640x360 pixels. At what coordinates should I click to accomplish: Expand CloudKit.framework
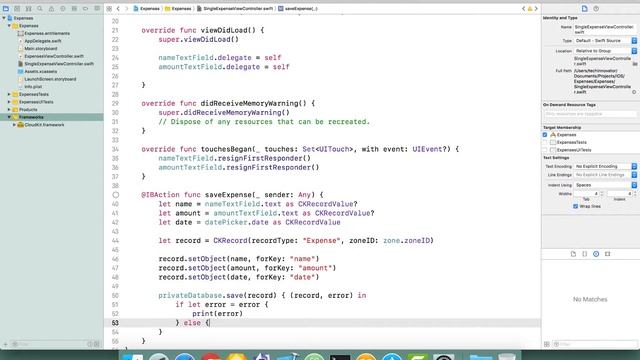coord(15,125)
